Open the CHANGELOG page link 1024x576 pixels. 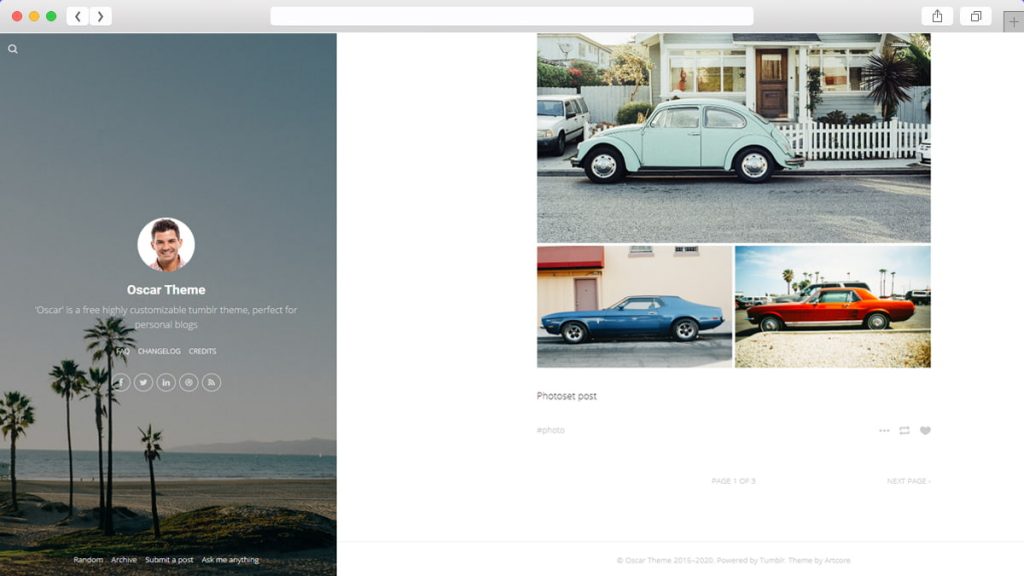click(159, 351)
